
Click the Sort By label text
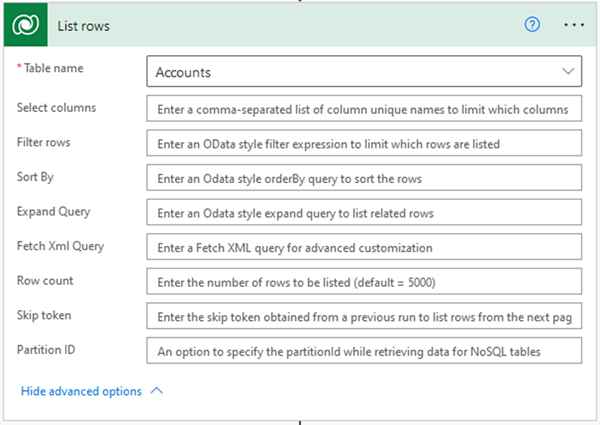[37, 177]
